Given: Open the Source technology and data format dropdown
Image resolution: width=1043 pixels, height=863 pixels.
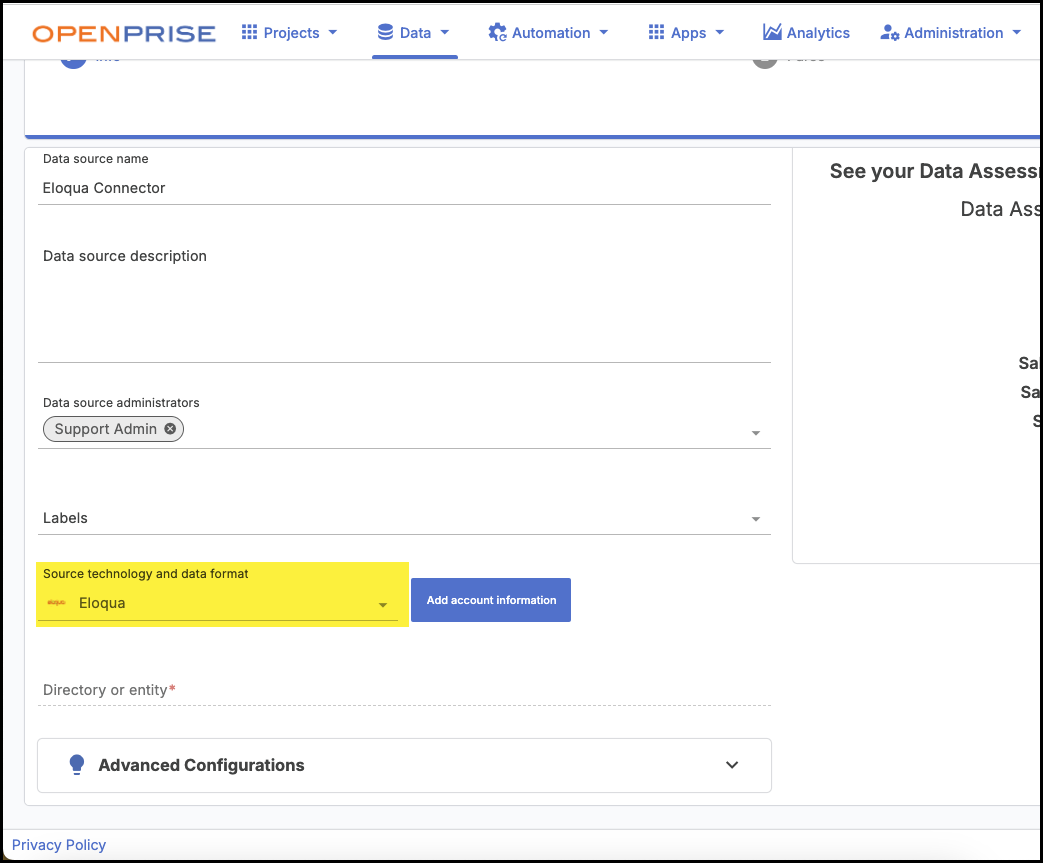Looking at the screenshot, I should [x=218, y=603].
